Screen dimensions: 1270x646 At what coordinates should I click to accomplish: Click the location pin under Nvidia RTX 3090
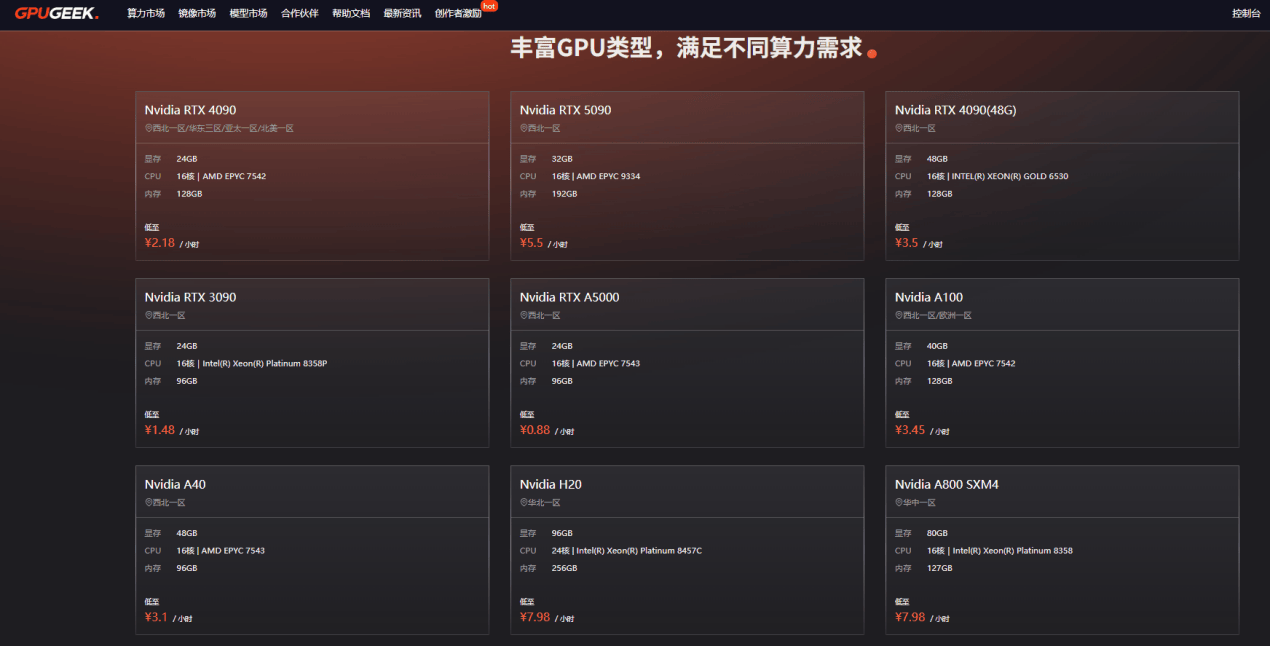[x=148, y=315]
